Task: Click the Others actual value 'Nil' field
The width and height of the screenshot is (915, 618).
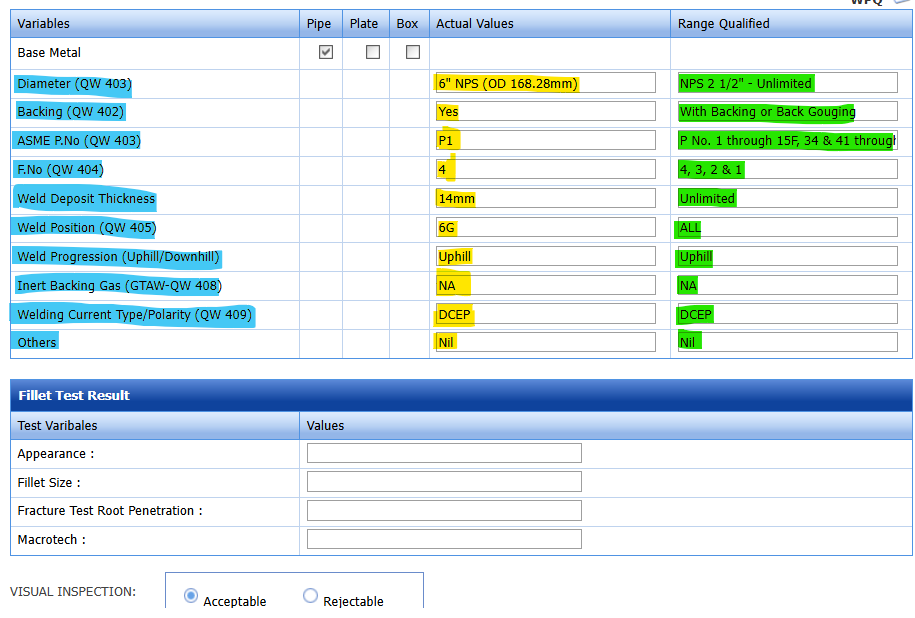Action: 545,342
